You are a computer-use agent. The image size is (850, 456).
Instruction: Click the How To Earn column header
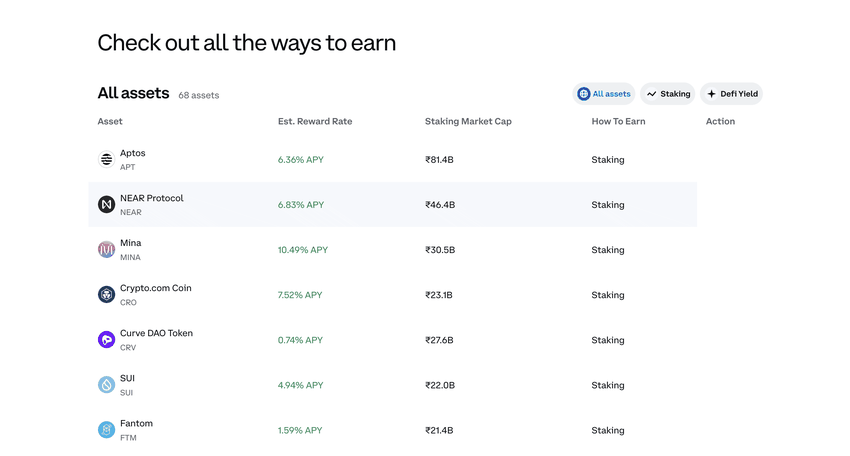618,122
